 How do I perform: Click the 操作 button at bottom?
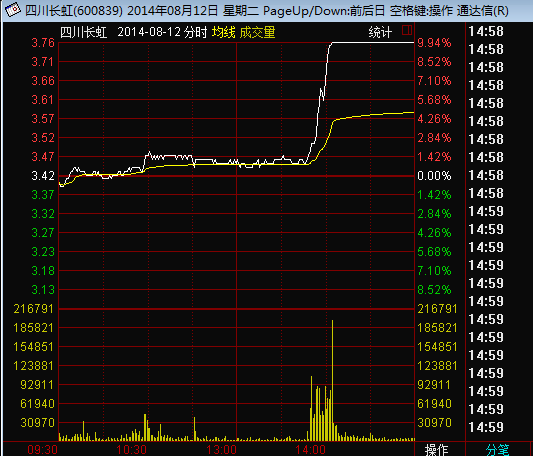pyautogui.click(x=436, y=450)
